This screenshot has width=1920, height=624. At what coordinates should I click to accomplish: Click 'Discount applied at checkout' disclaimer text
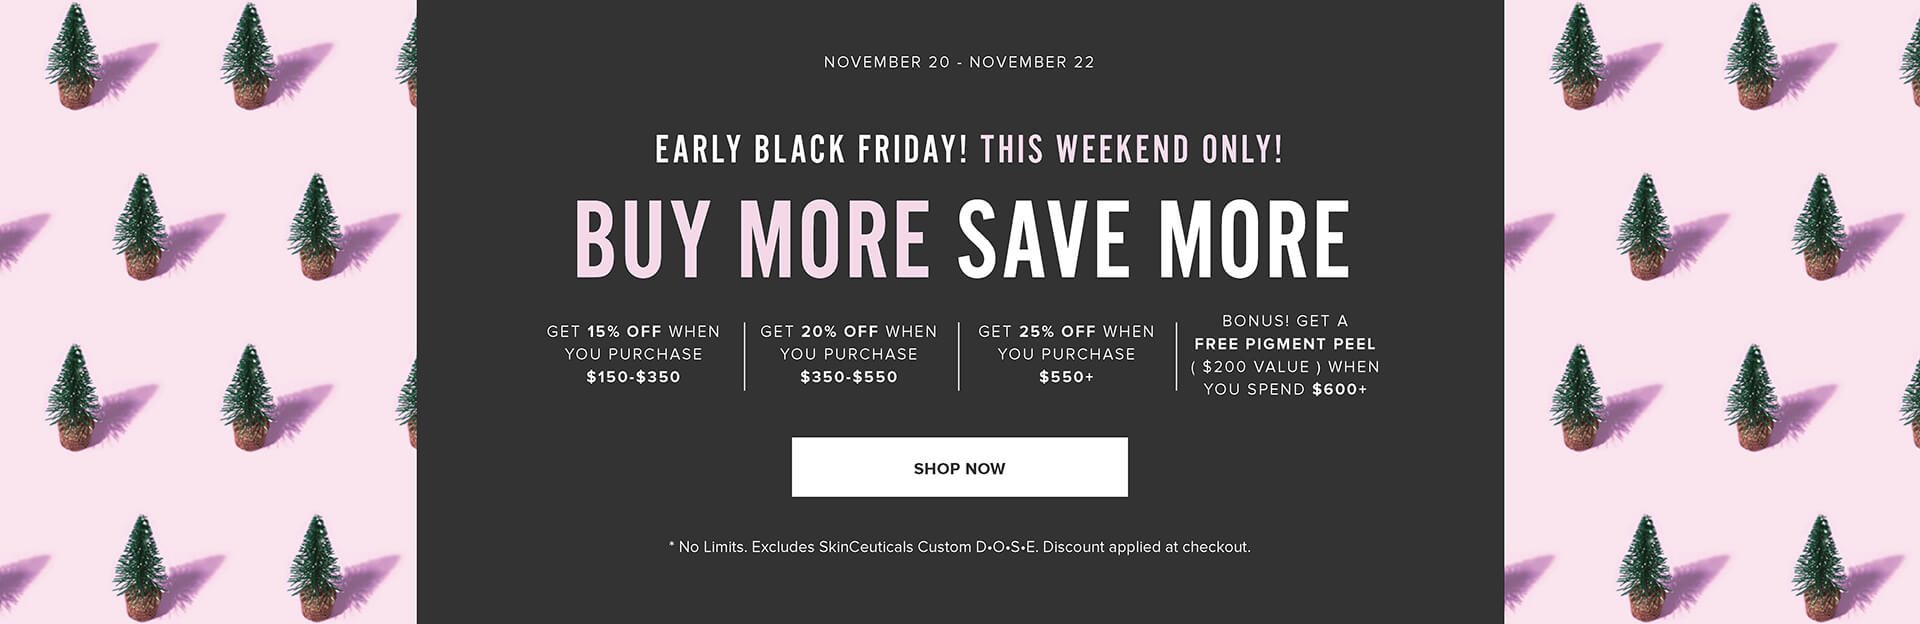(x=1145, y=547)
